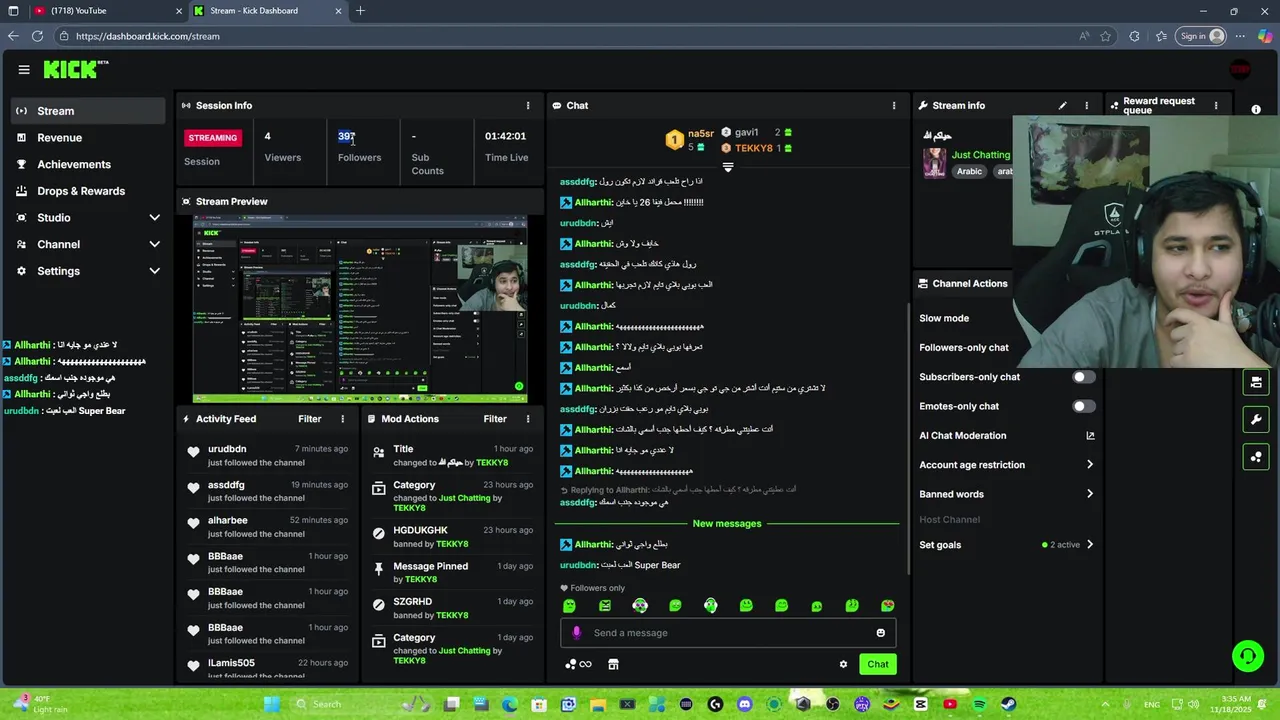Expand the Studio submenu chevron
This screenshot has height=720, width=1280.
click(154, 218)
